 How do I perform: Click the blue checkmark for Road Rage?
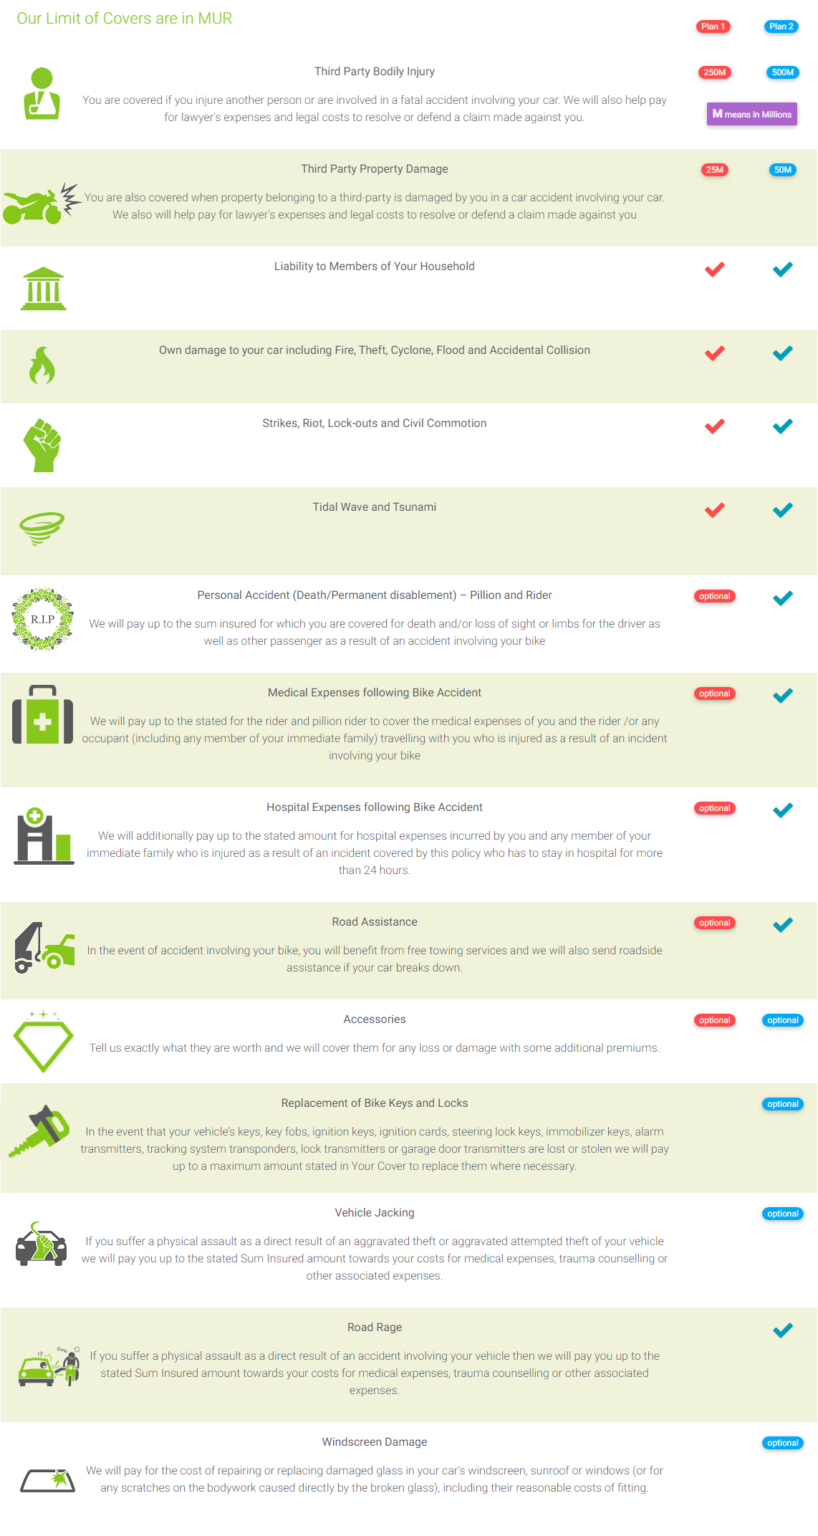click(783, 1330)
